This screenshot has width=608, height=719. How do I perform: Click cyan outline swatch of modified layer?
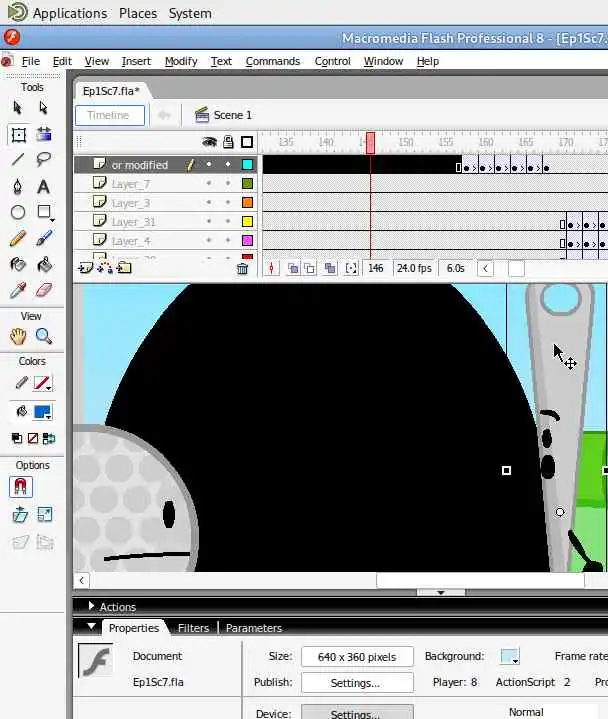(x=247, y=165)
